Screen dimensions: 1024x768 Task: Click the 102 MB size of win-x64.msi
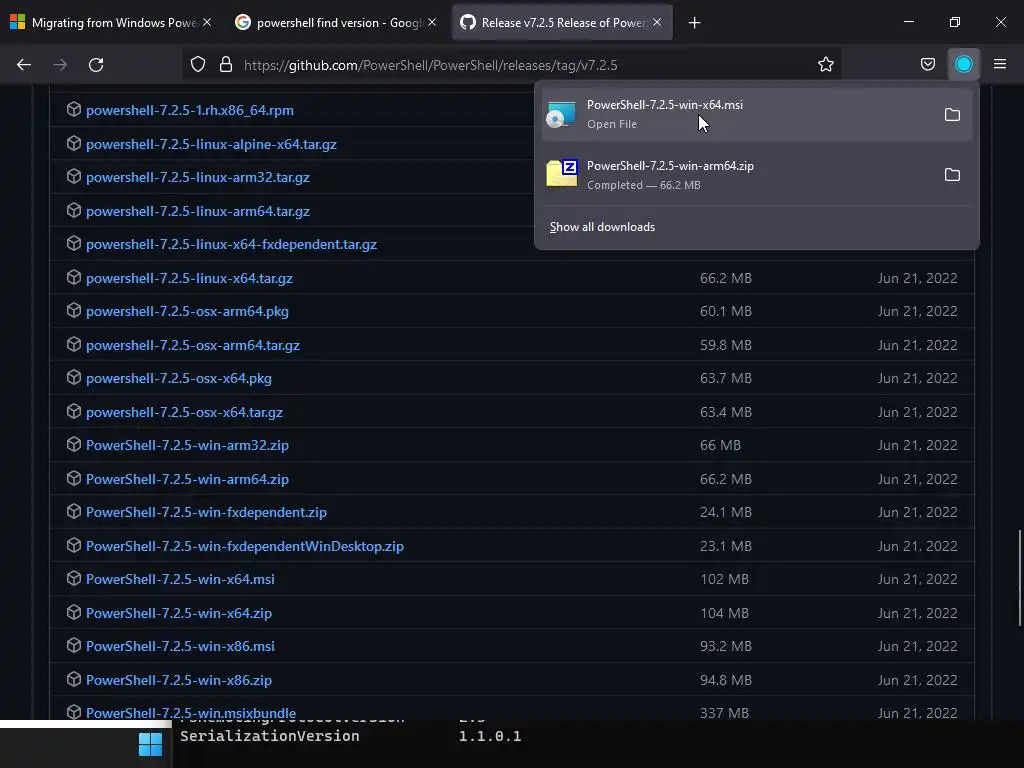pyautogui.click(x=725, y=579)
